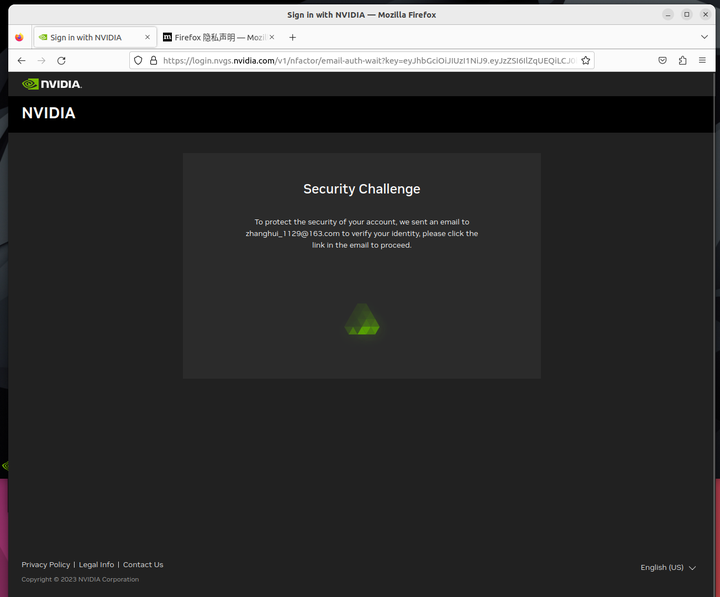
Task: Switch to the Sign in with NVIDIA tab
Action: [94, 37]
